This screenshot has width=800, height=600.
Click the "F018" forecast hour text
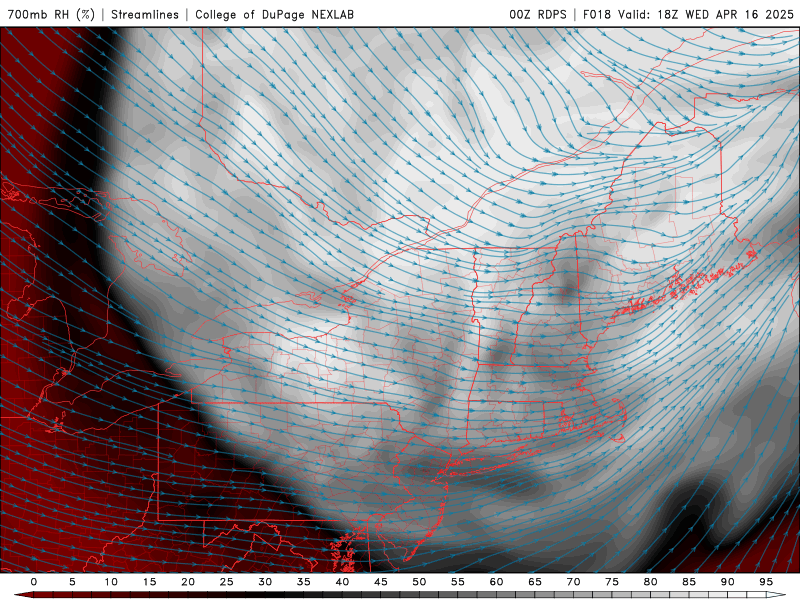click(597, 14)
